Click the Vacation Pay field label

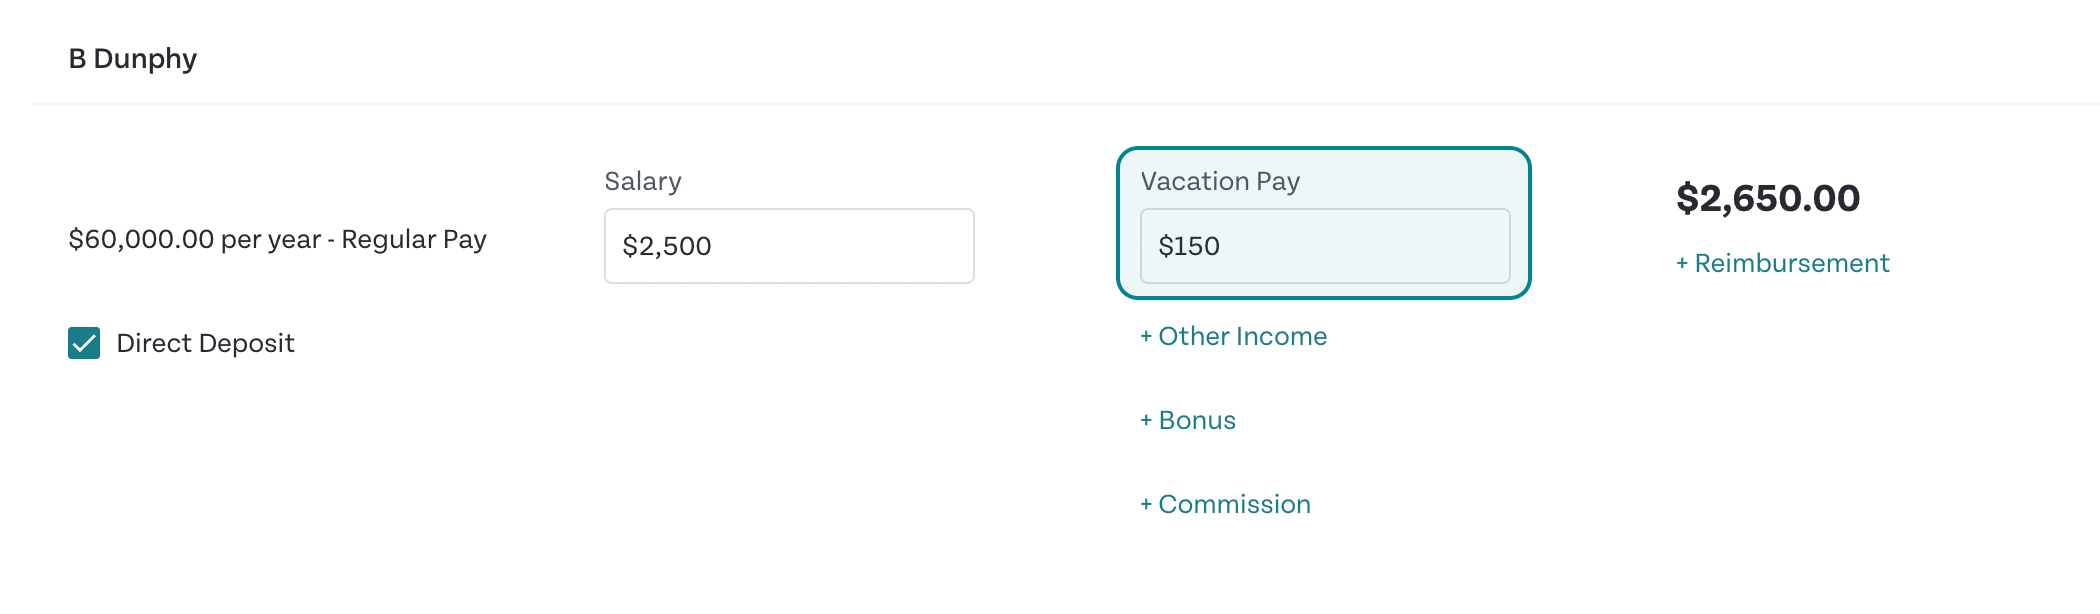1221,181
